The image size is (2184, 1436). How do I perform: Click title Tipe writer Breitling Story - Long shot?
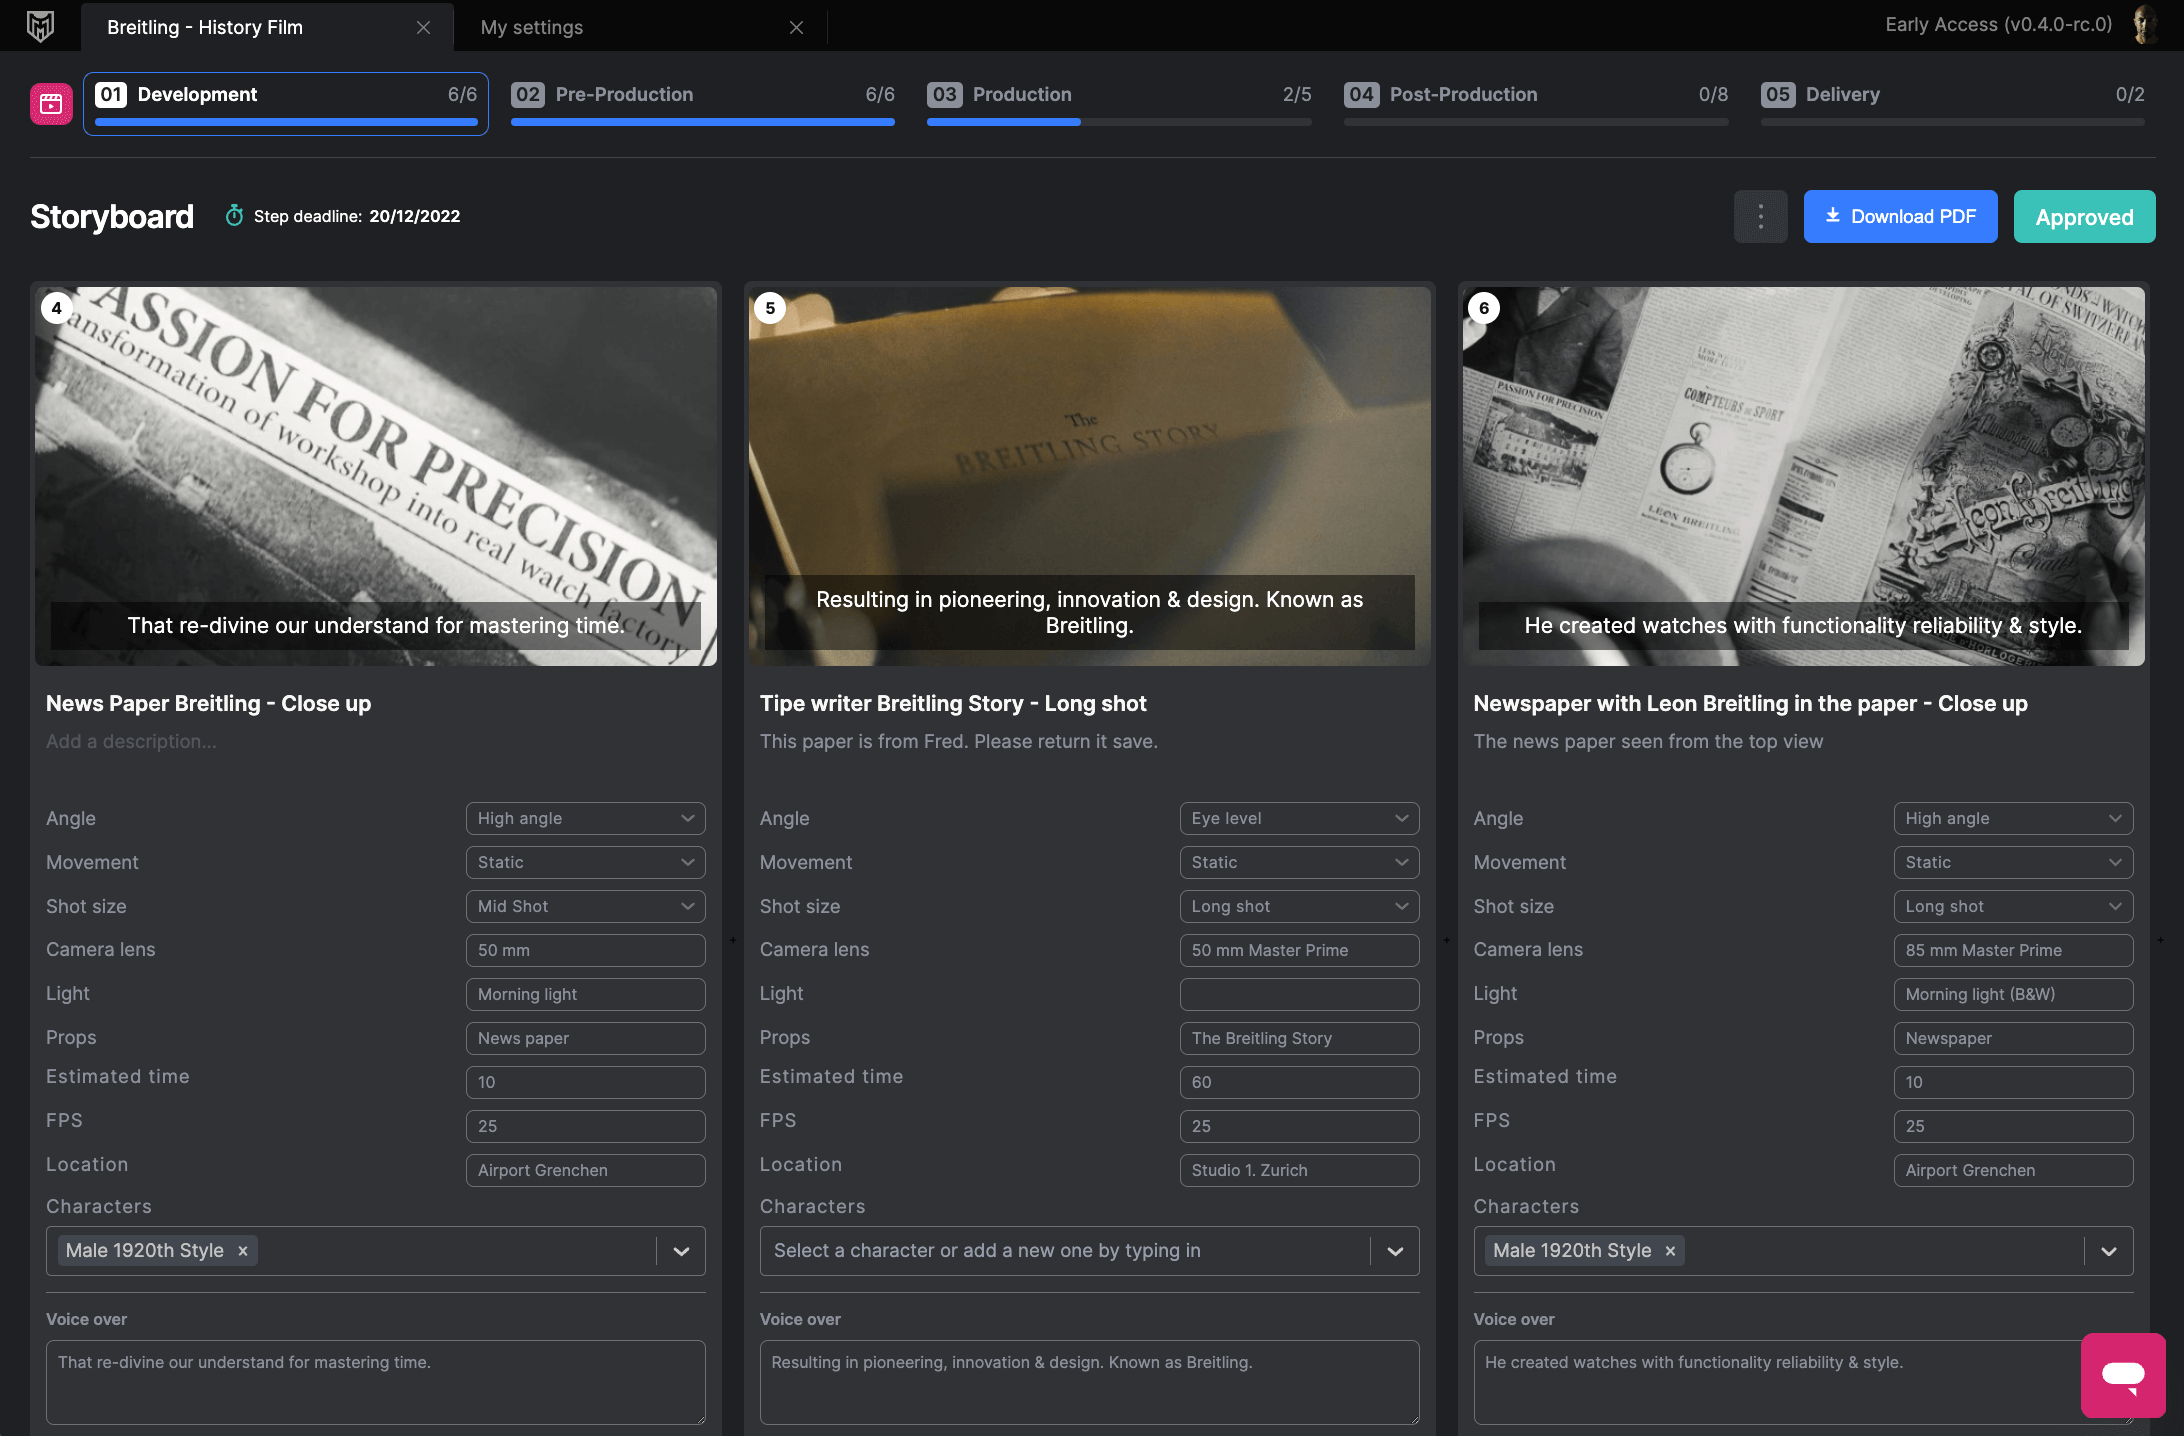953,703
